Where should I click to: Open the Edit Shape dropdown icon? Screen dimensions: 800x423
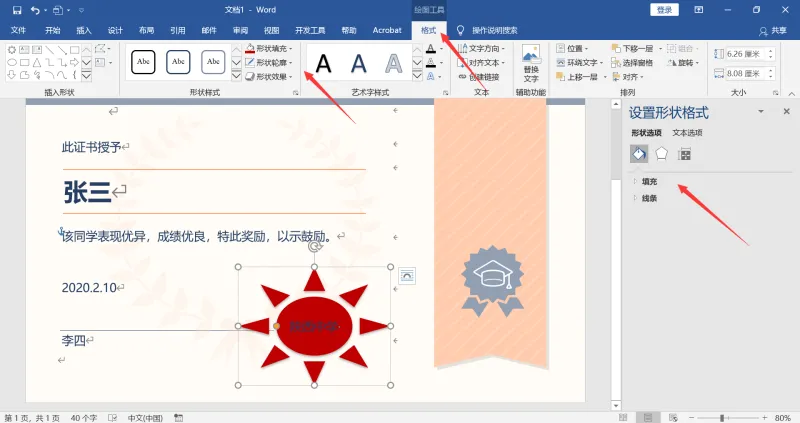pos(103,49)
